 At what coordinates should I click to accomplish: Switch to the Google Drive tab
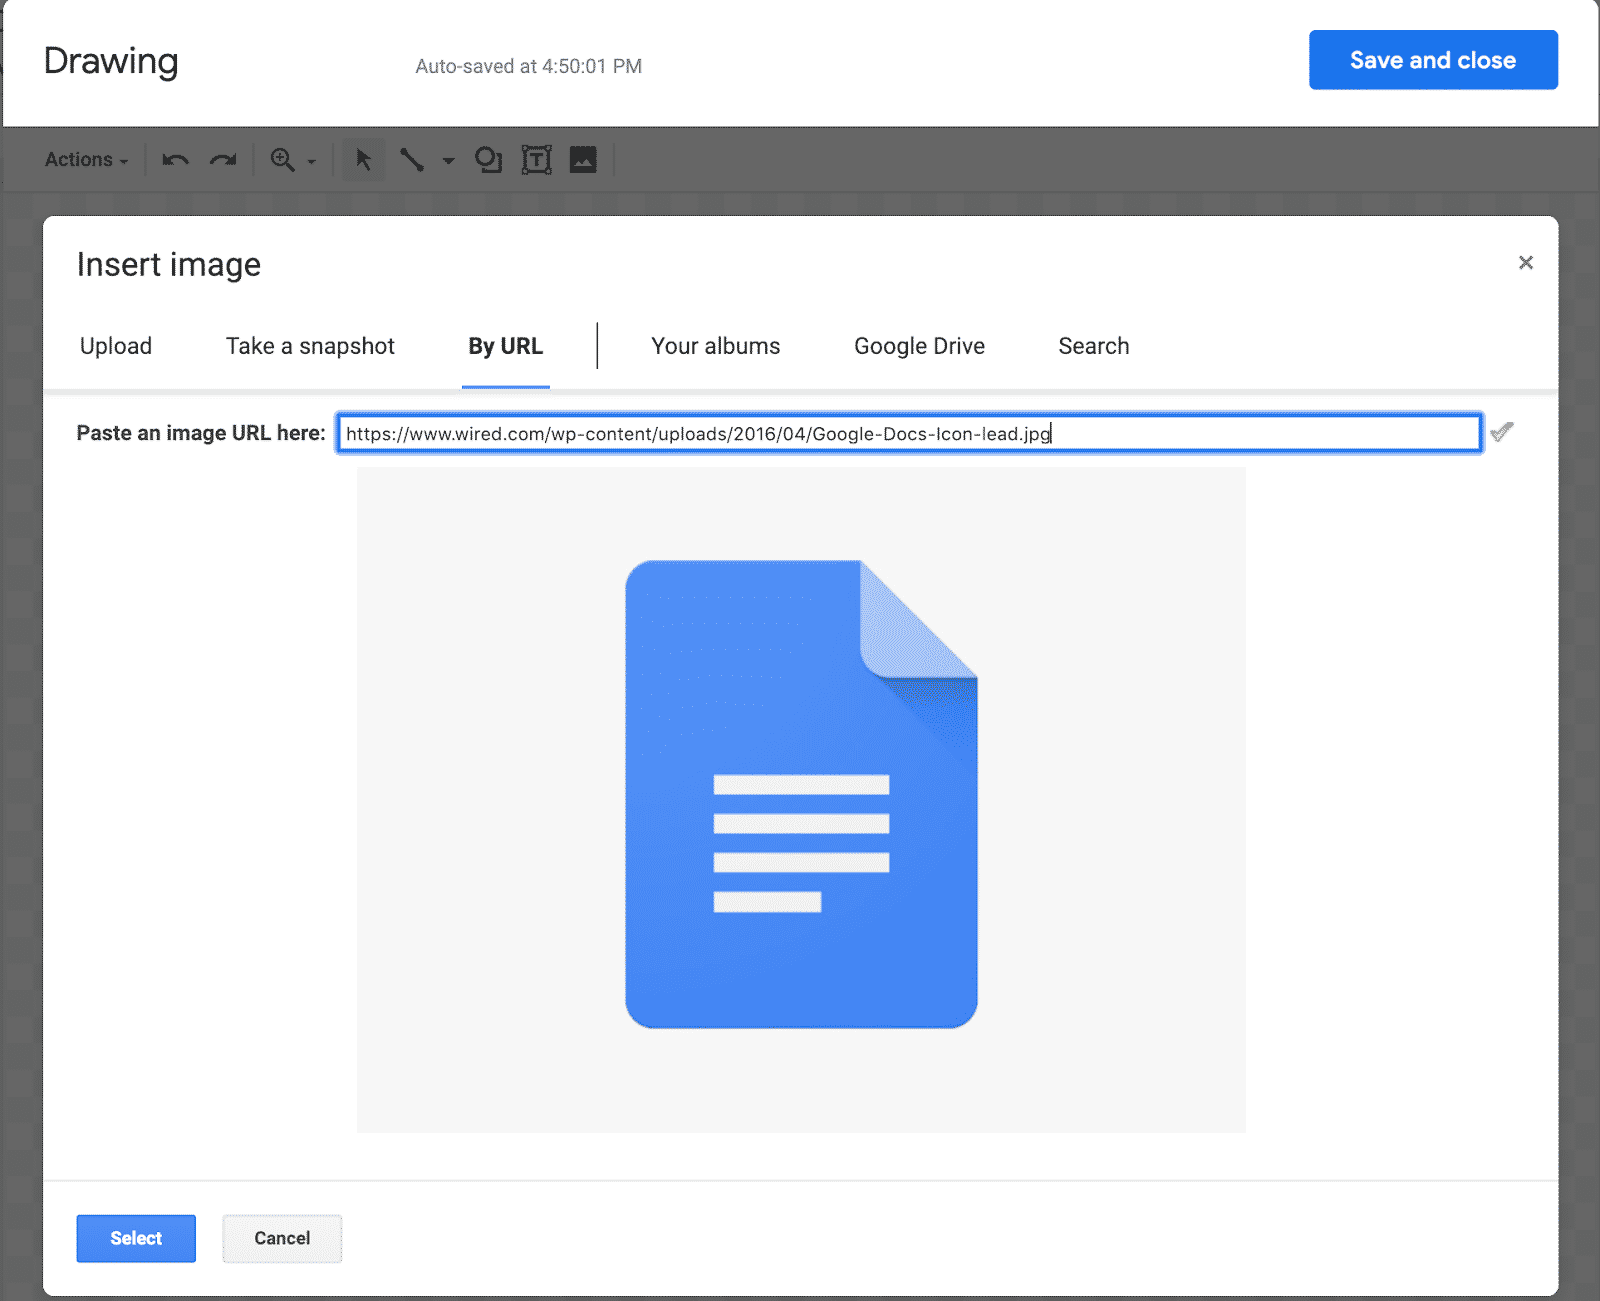pyautogui.click(x=918, y=346)
